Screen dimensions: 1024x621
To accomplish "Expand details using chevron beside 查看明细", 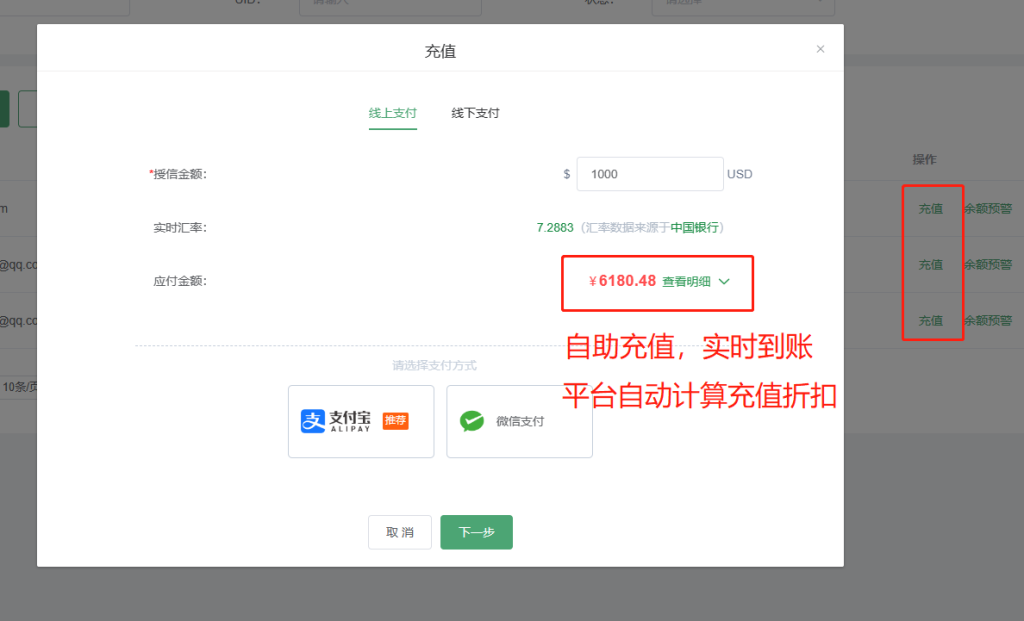I will pyautogui.click(x=725, y=282).
